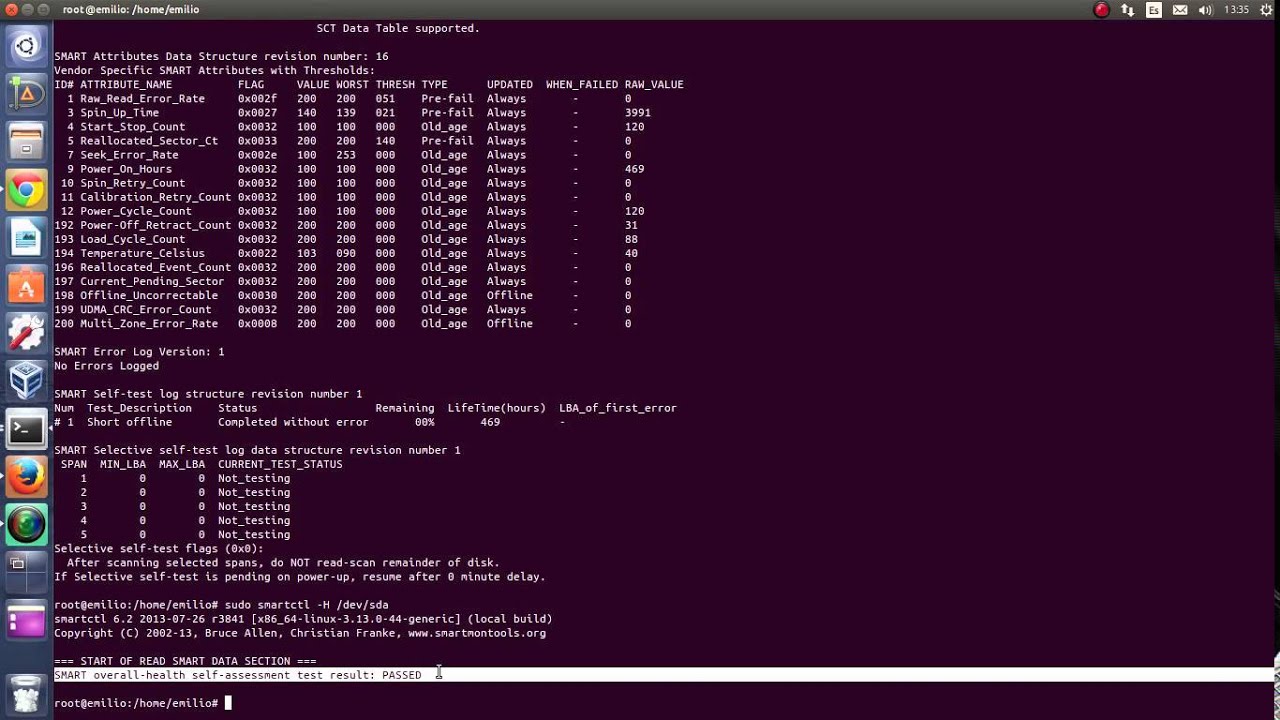Click the www.smartmontools.org URL text

pos(476,633)
